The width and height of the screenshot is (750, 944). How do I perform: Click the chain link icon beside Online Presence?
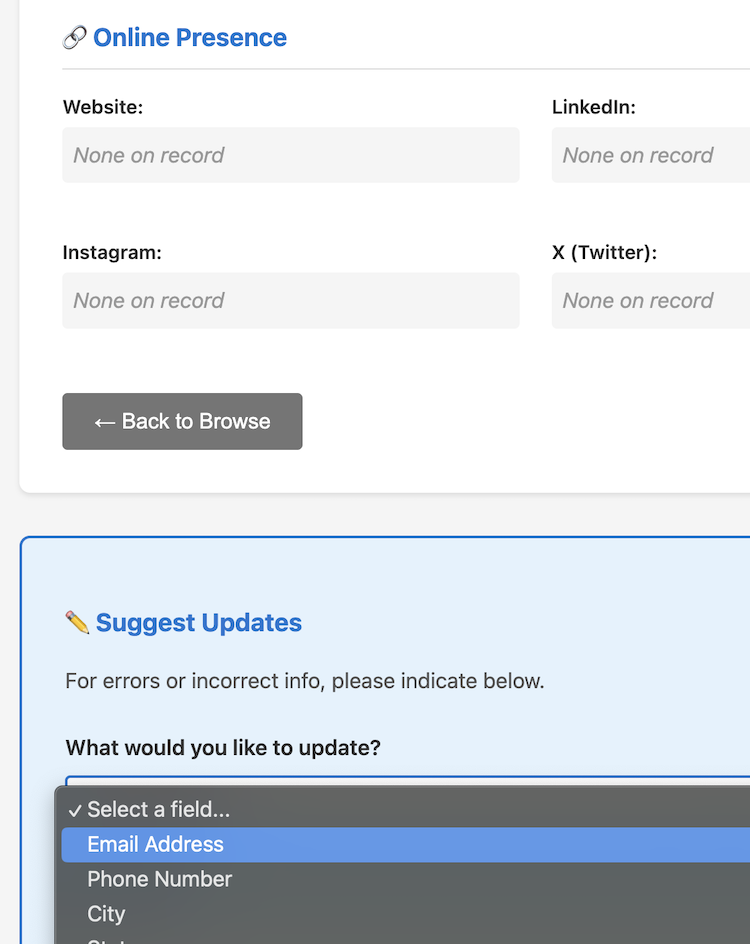point(74,38)
